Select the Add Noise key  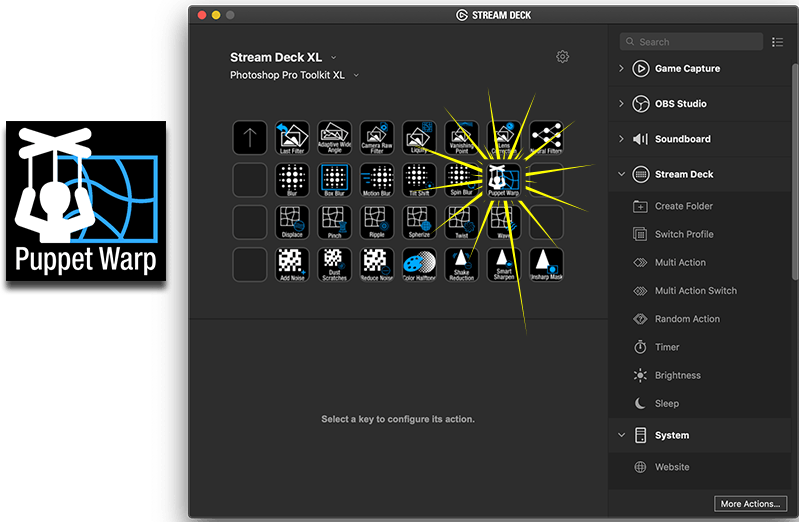(292, 265)
